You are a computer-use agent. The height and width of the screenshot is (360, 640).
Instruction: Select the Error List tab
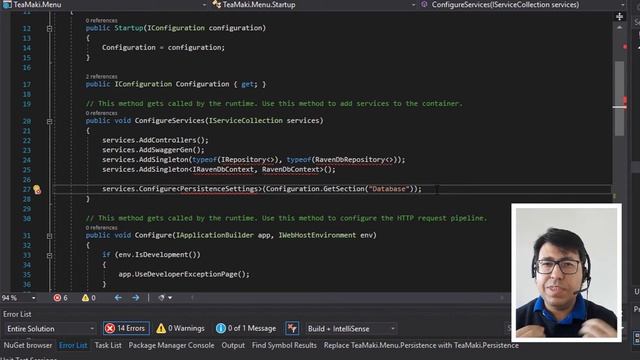point(73,345)
